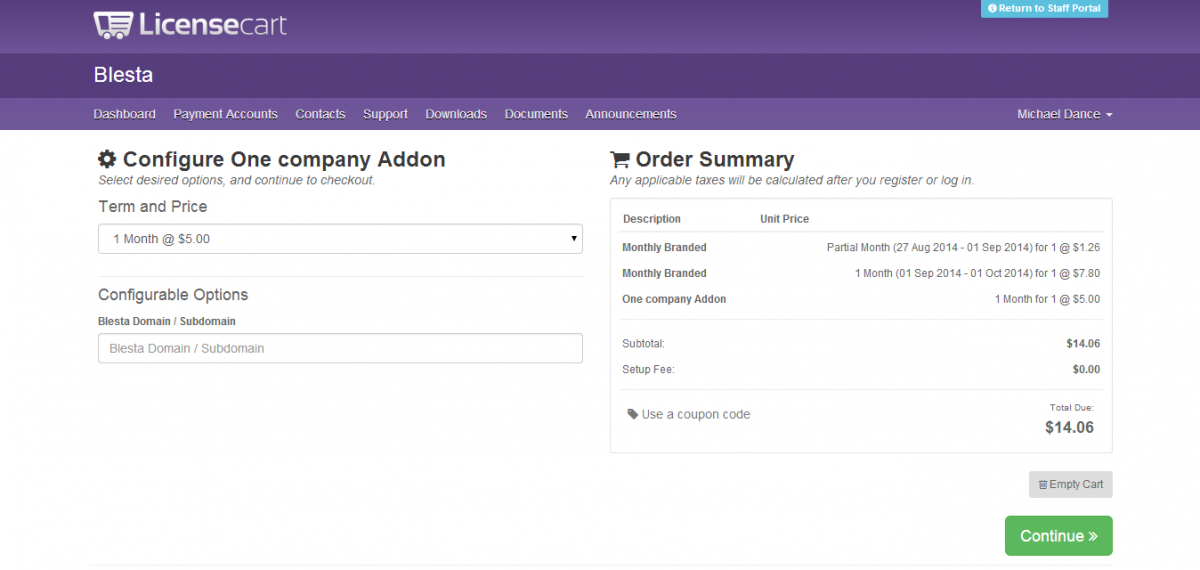Click the gear icon beside Configure heading
Viewport: 1200px width, 570px height.
point(108,159)
